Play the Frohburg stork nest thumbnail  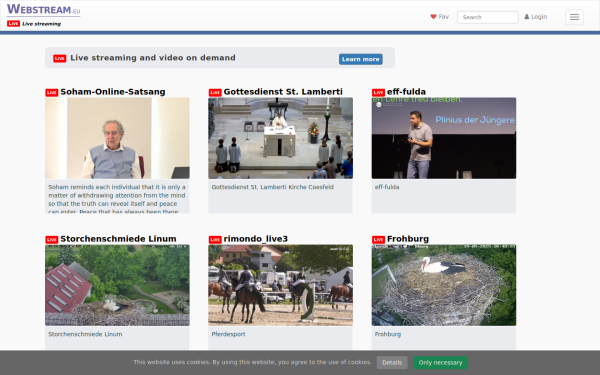point(444,285)
